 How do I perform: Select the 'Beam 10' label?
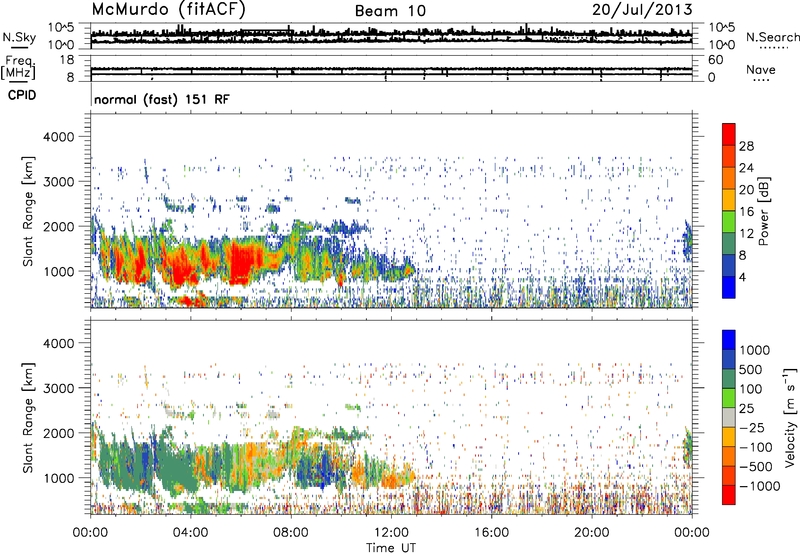click(x=390, y=11)
